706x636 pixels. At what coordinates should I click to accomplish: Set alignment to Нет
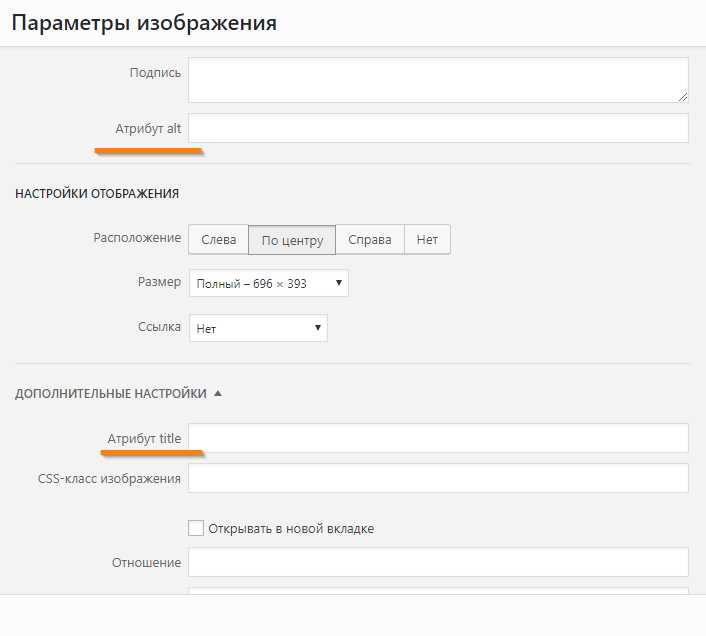427,239
